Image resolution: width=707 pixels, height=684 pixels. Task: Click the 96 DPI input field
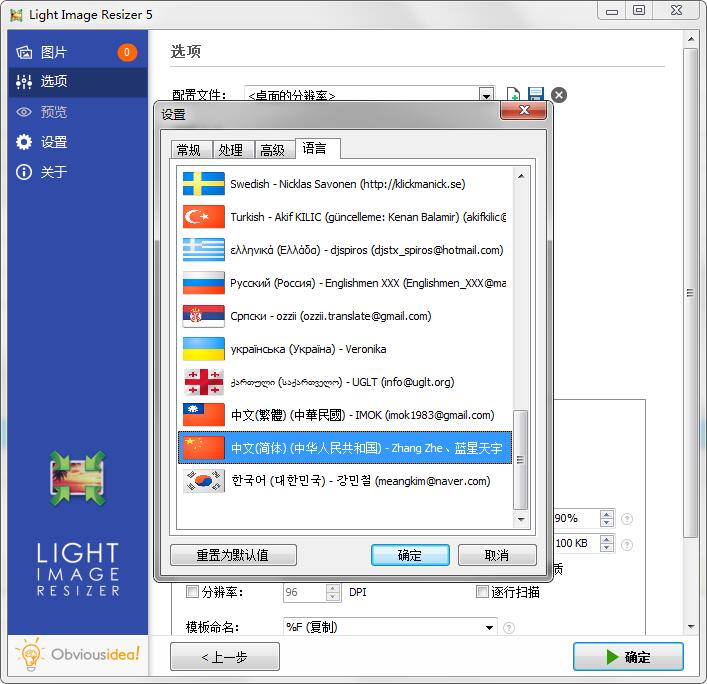305,592
